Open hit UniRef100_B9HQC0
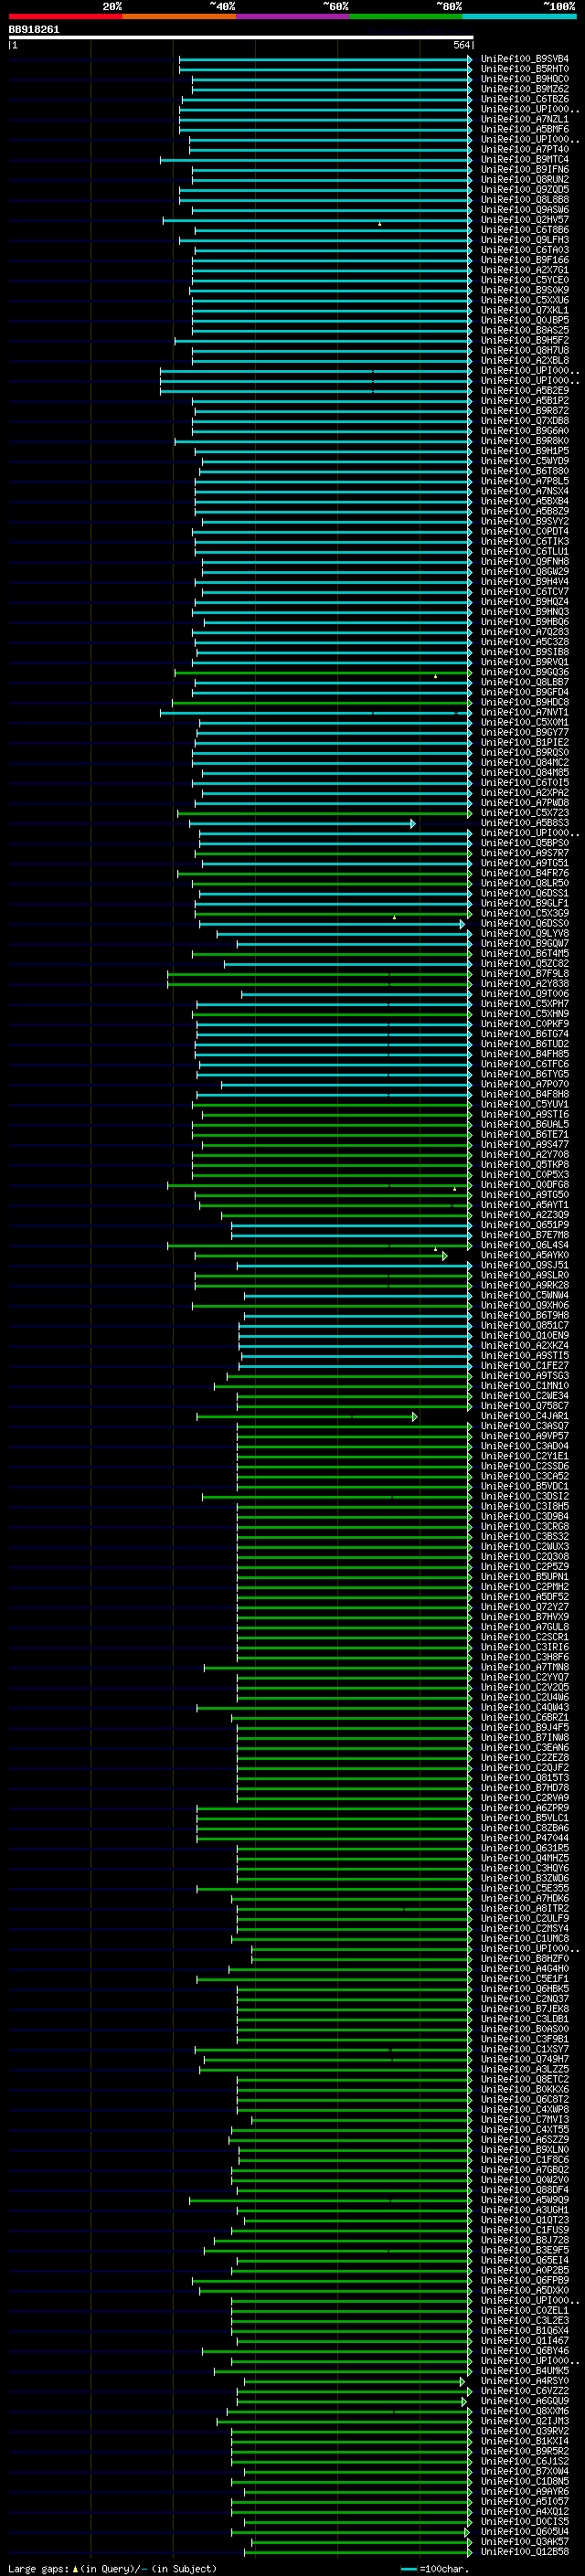585x2576 pixels. pos(525,79)
